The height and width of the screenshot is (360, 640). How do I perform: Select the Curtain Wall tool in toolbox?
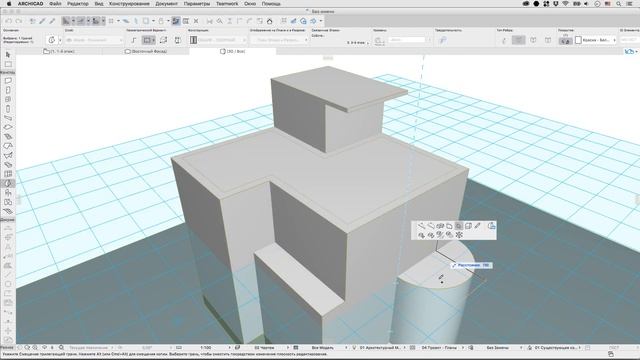click(x=8, y=174)
